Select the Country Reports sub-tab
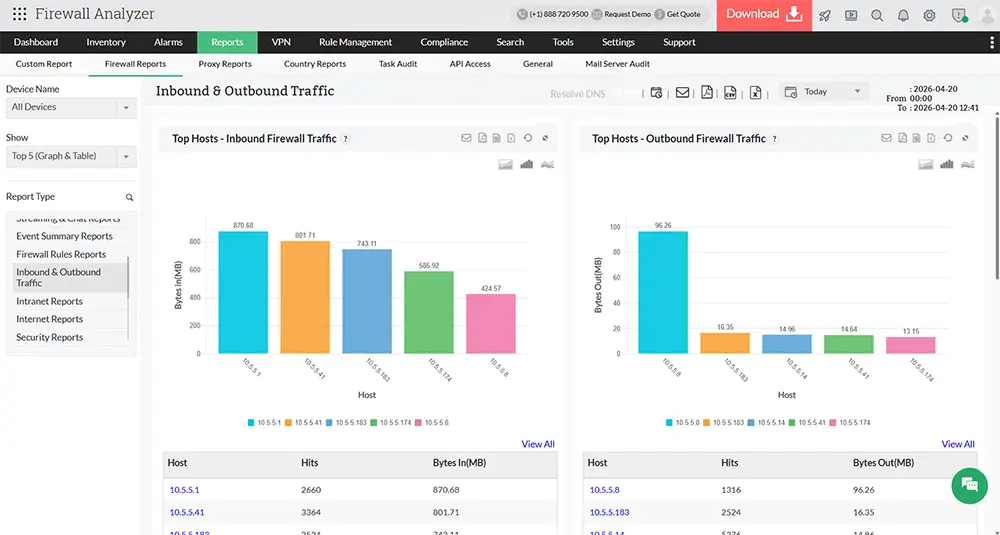Screen dimensions: 1000x535 pos(315,64)
